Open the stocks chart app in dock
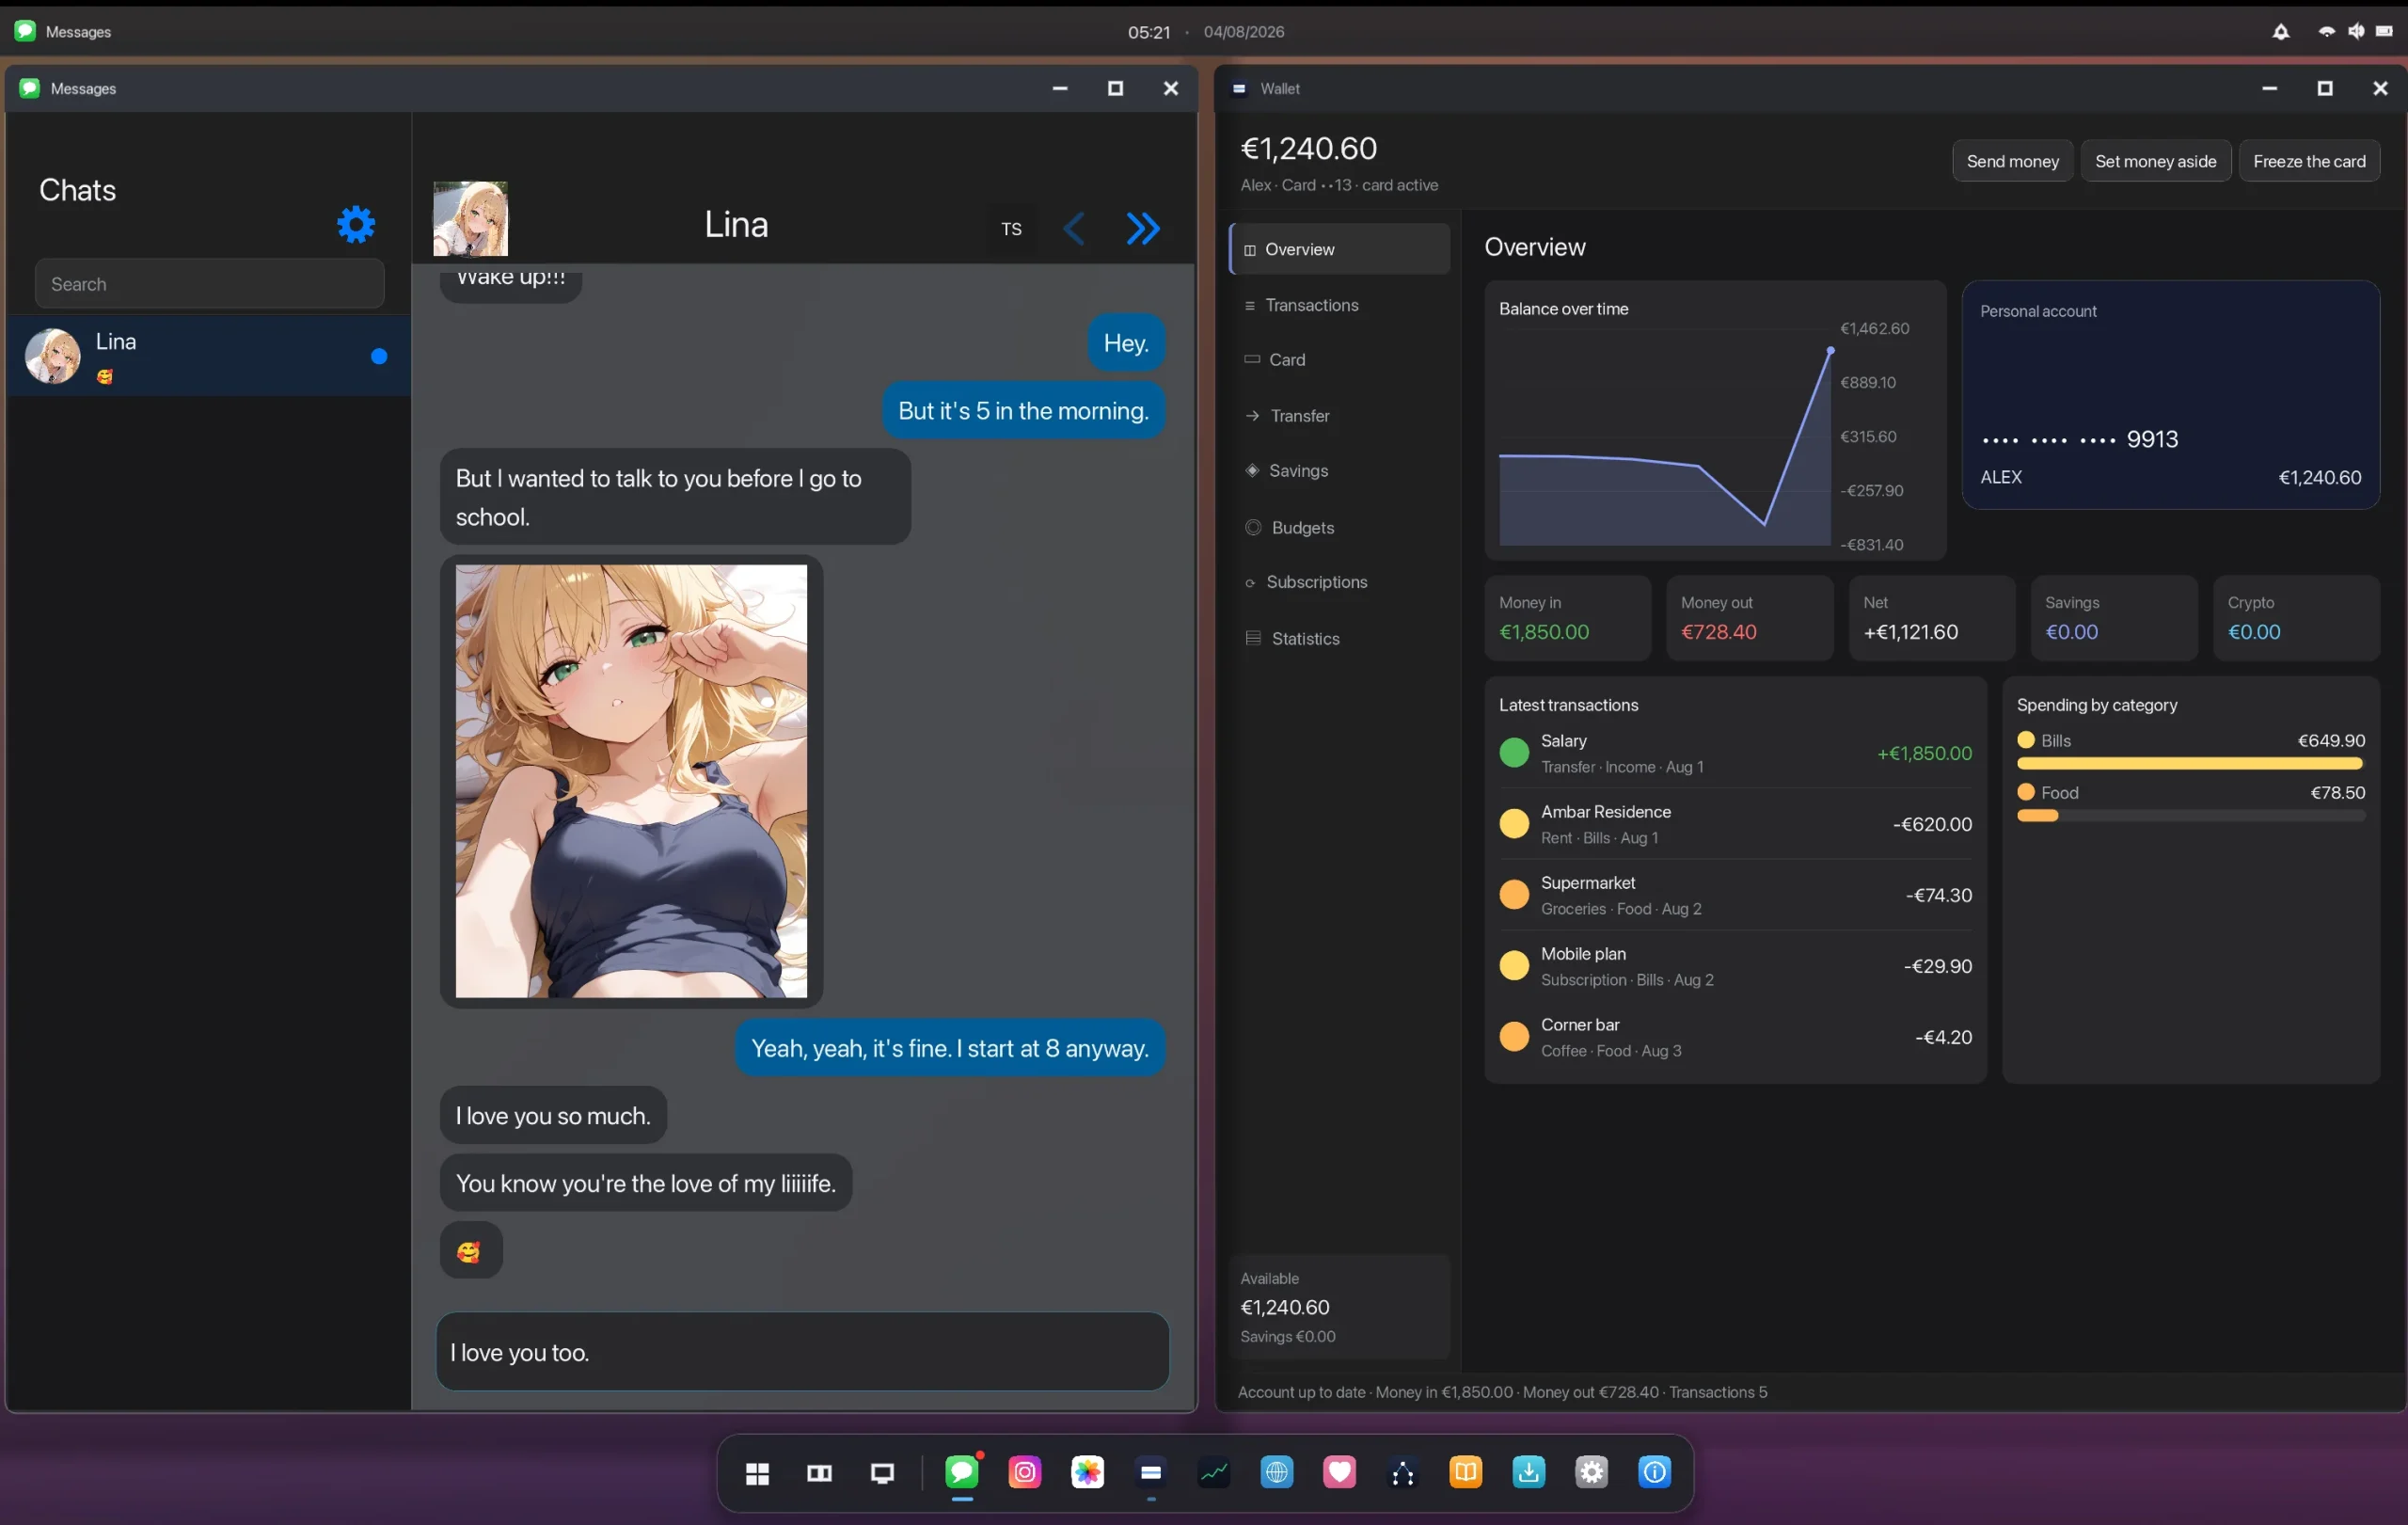 [x=1214, y=1472]
